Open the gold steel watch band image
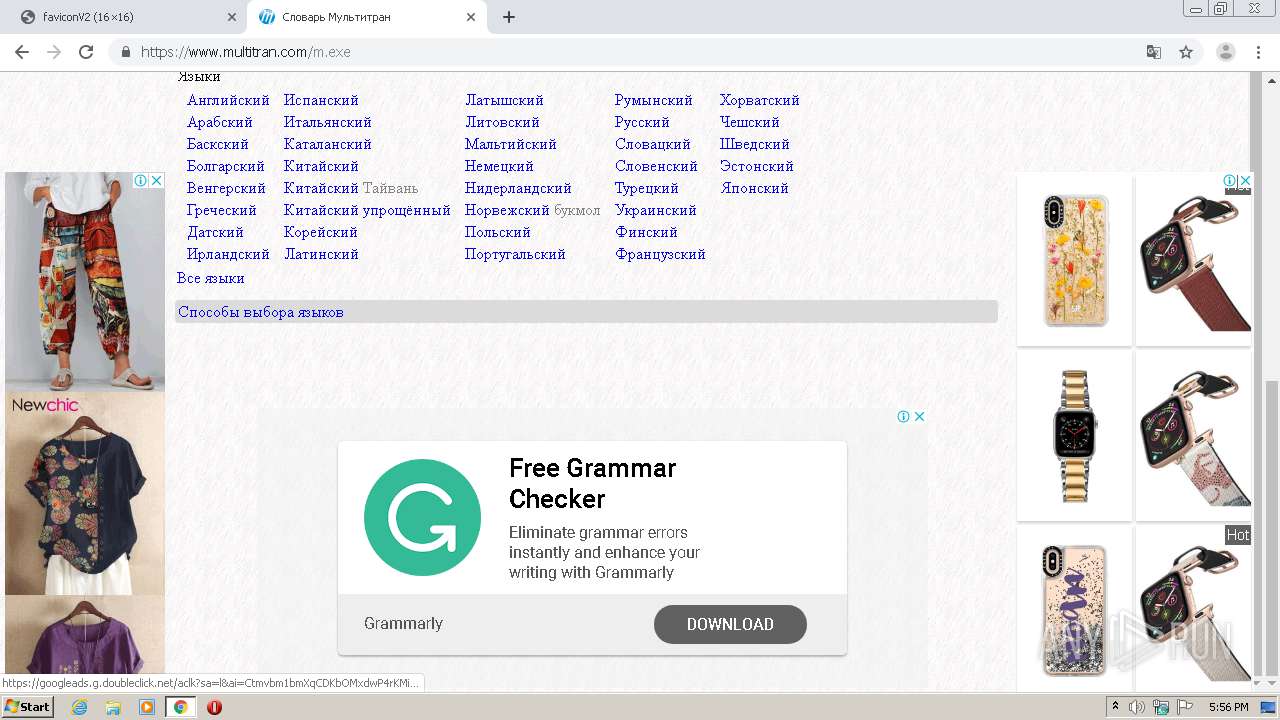The image size is (1280, 720). 1075,436
